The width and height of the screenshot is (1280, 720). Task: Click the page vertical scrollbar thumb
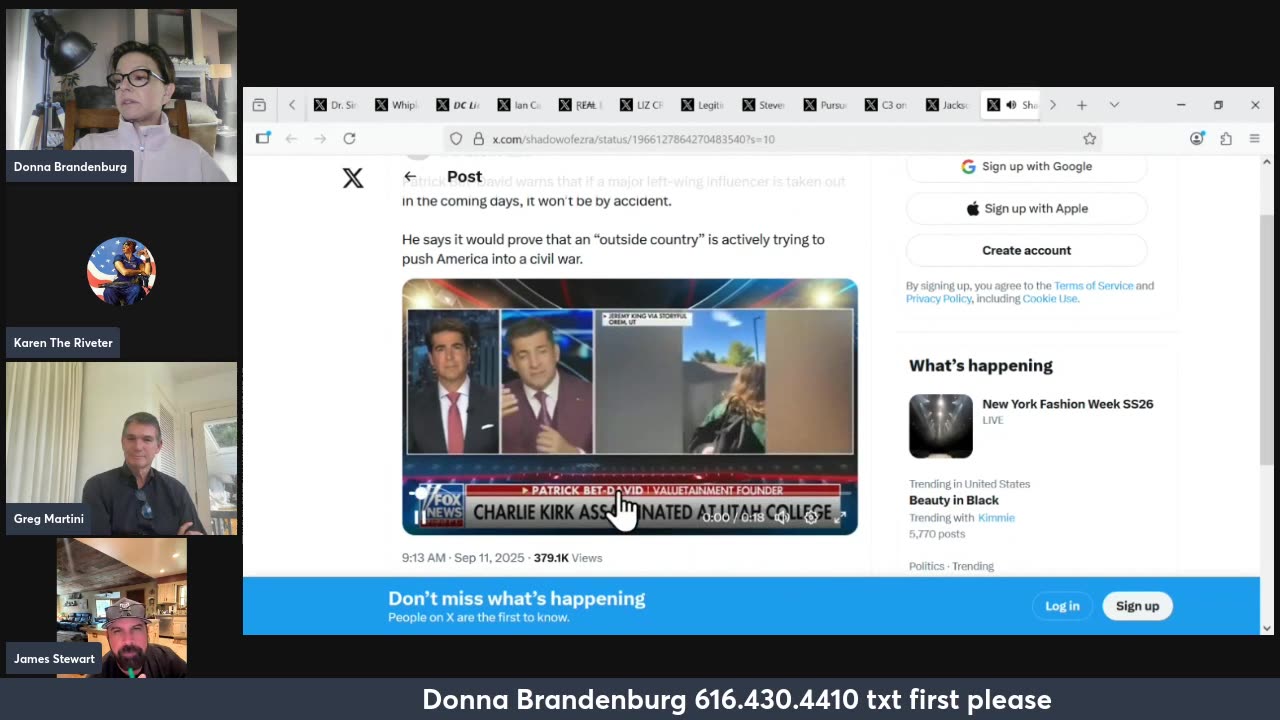pyautogui.click(x=1267, y=340)
